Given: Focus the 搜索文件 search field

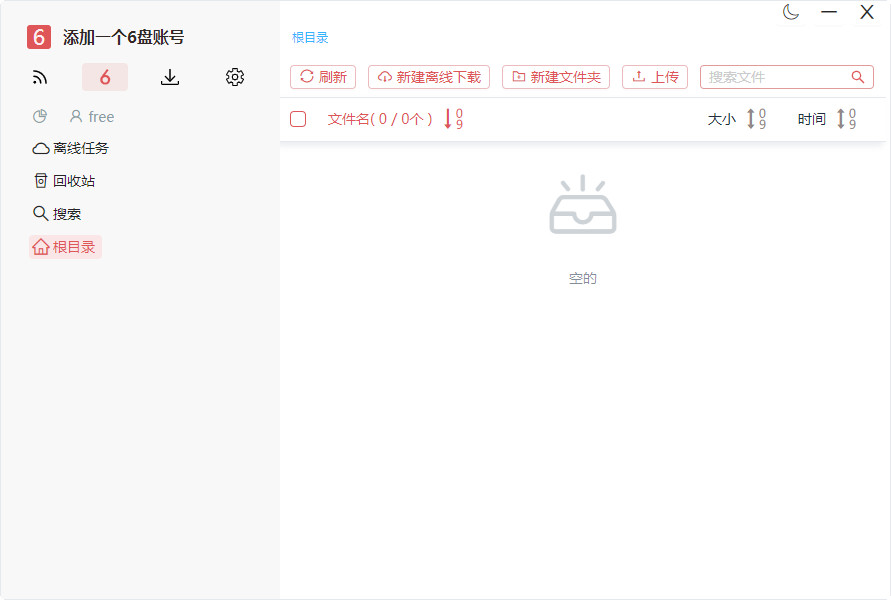Looking at the screenshot, I should pyautogui.click(x=775, y=77).
